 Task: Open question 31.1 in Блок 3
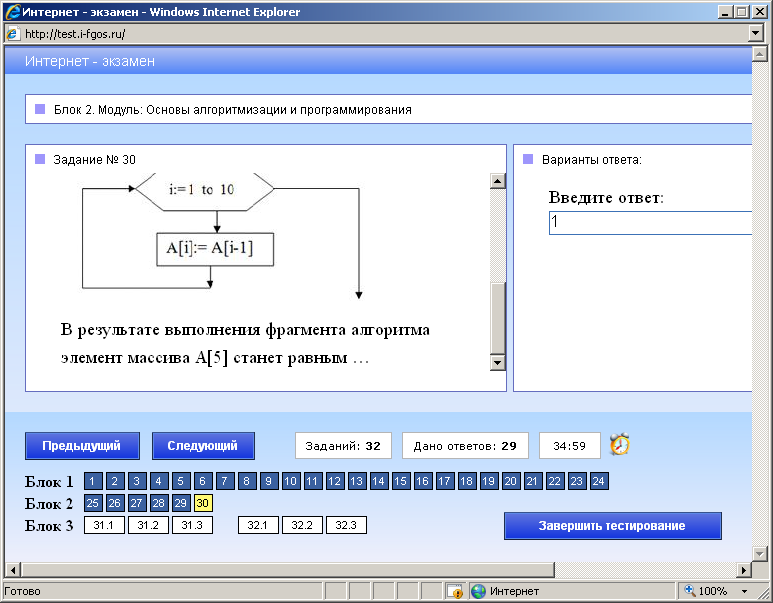pyautogui.click(x=104, y=525)
